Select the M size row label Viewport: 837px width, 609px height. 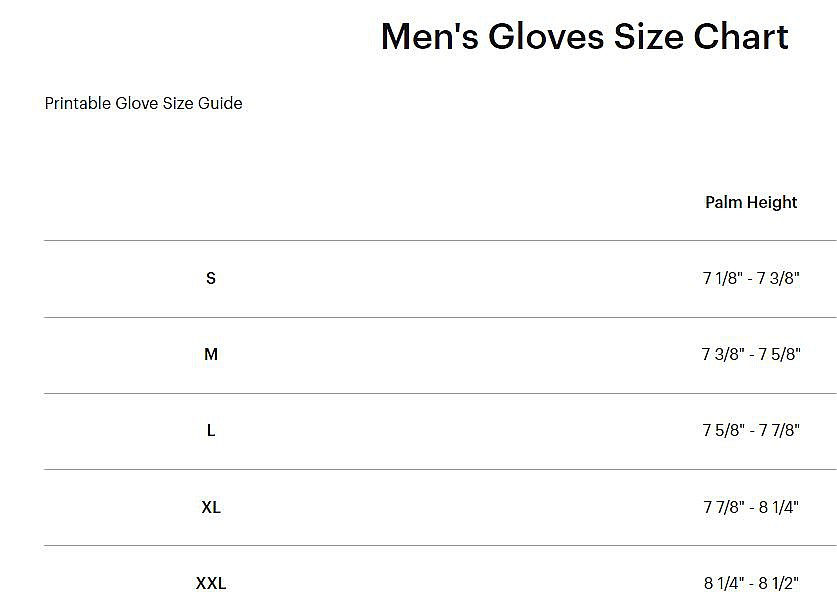pos(210,354)
